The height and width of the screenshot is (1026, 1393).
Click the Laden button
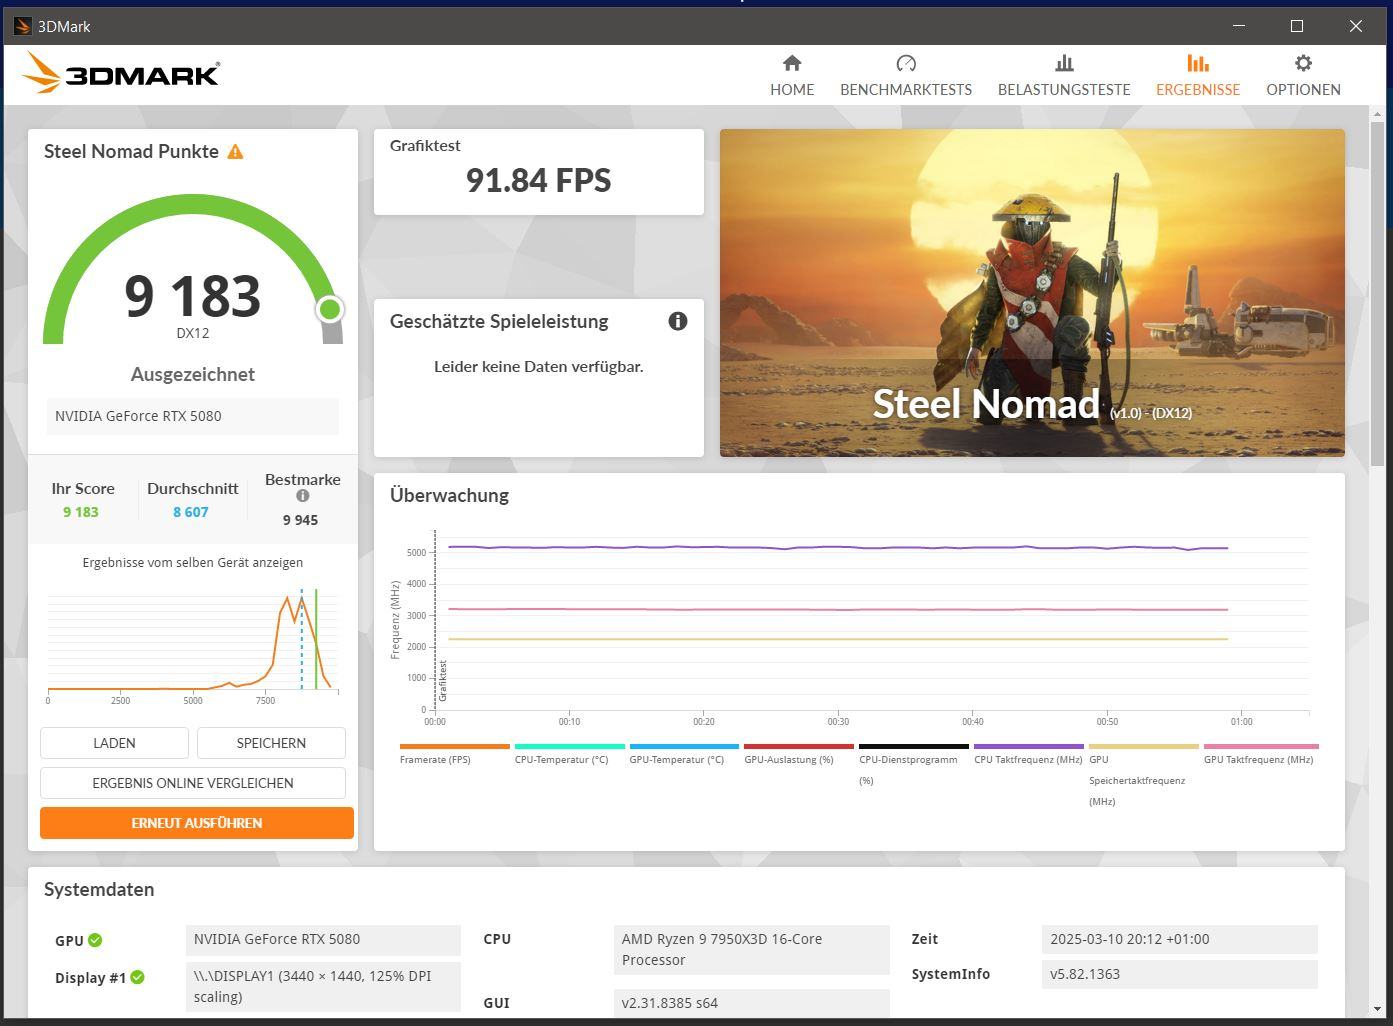(x=114, y=743)
